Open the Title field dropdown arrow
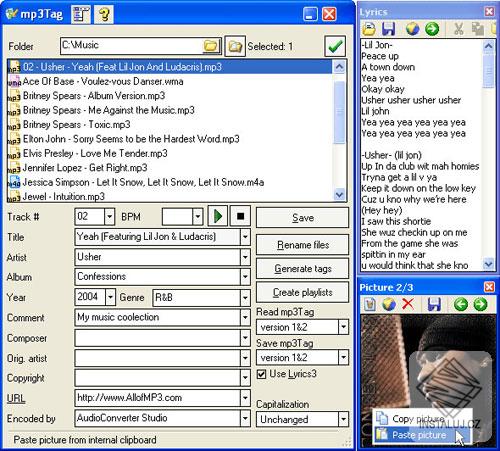 coord(245,237)
